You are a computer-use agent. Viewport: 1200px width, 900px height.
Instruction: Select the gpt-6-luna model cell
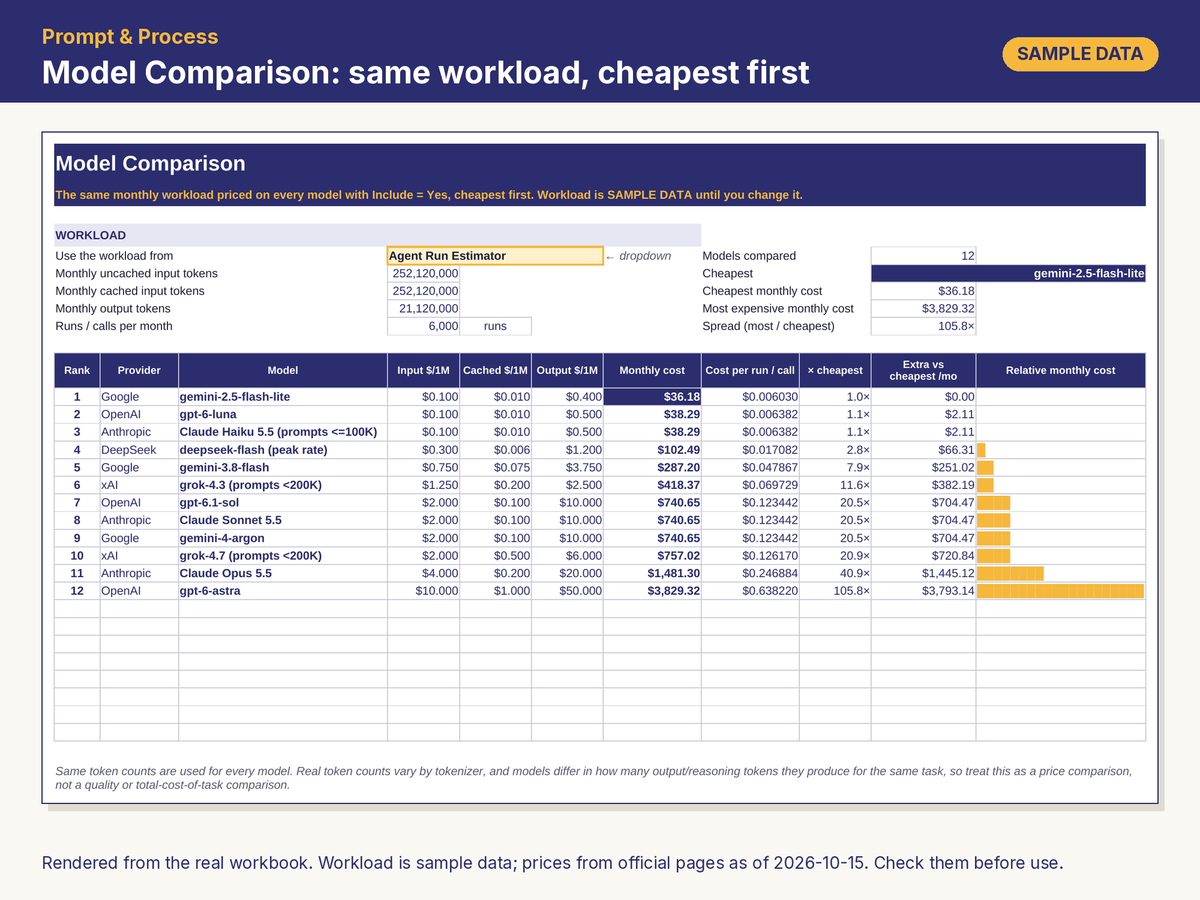(x=283, y=414)
